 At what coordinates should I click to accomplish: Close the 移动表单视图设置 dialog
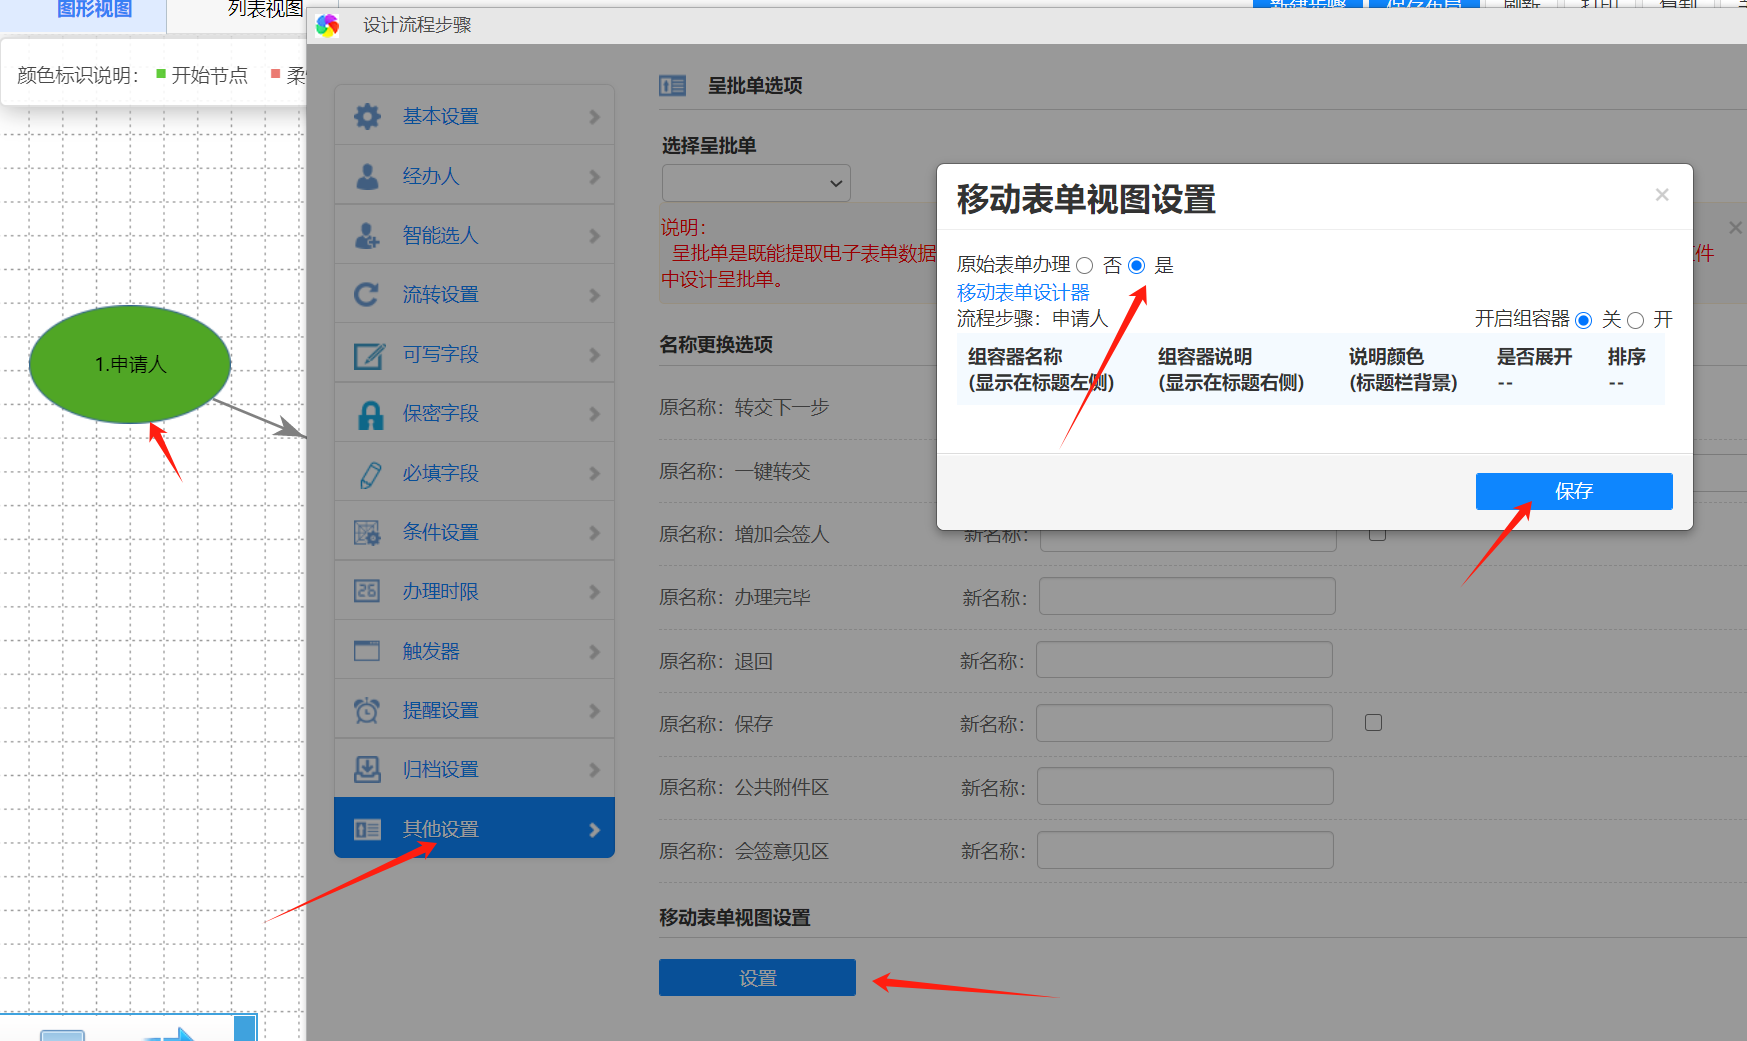(x=1662, y=195)
